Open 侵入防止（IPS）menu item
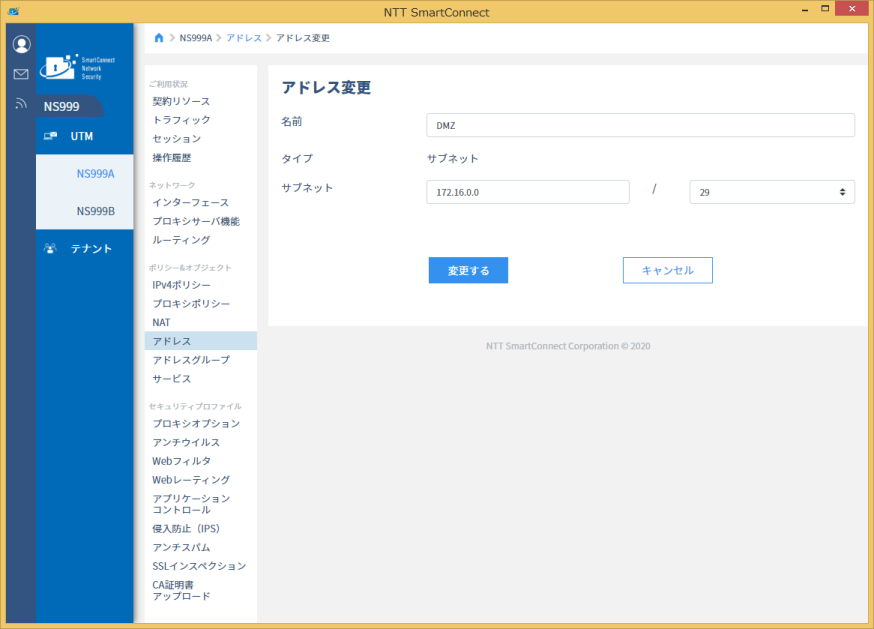This screenshot has height=629, width=874. pos(186,529)
